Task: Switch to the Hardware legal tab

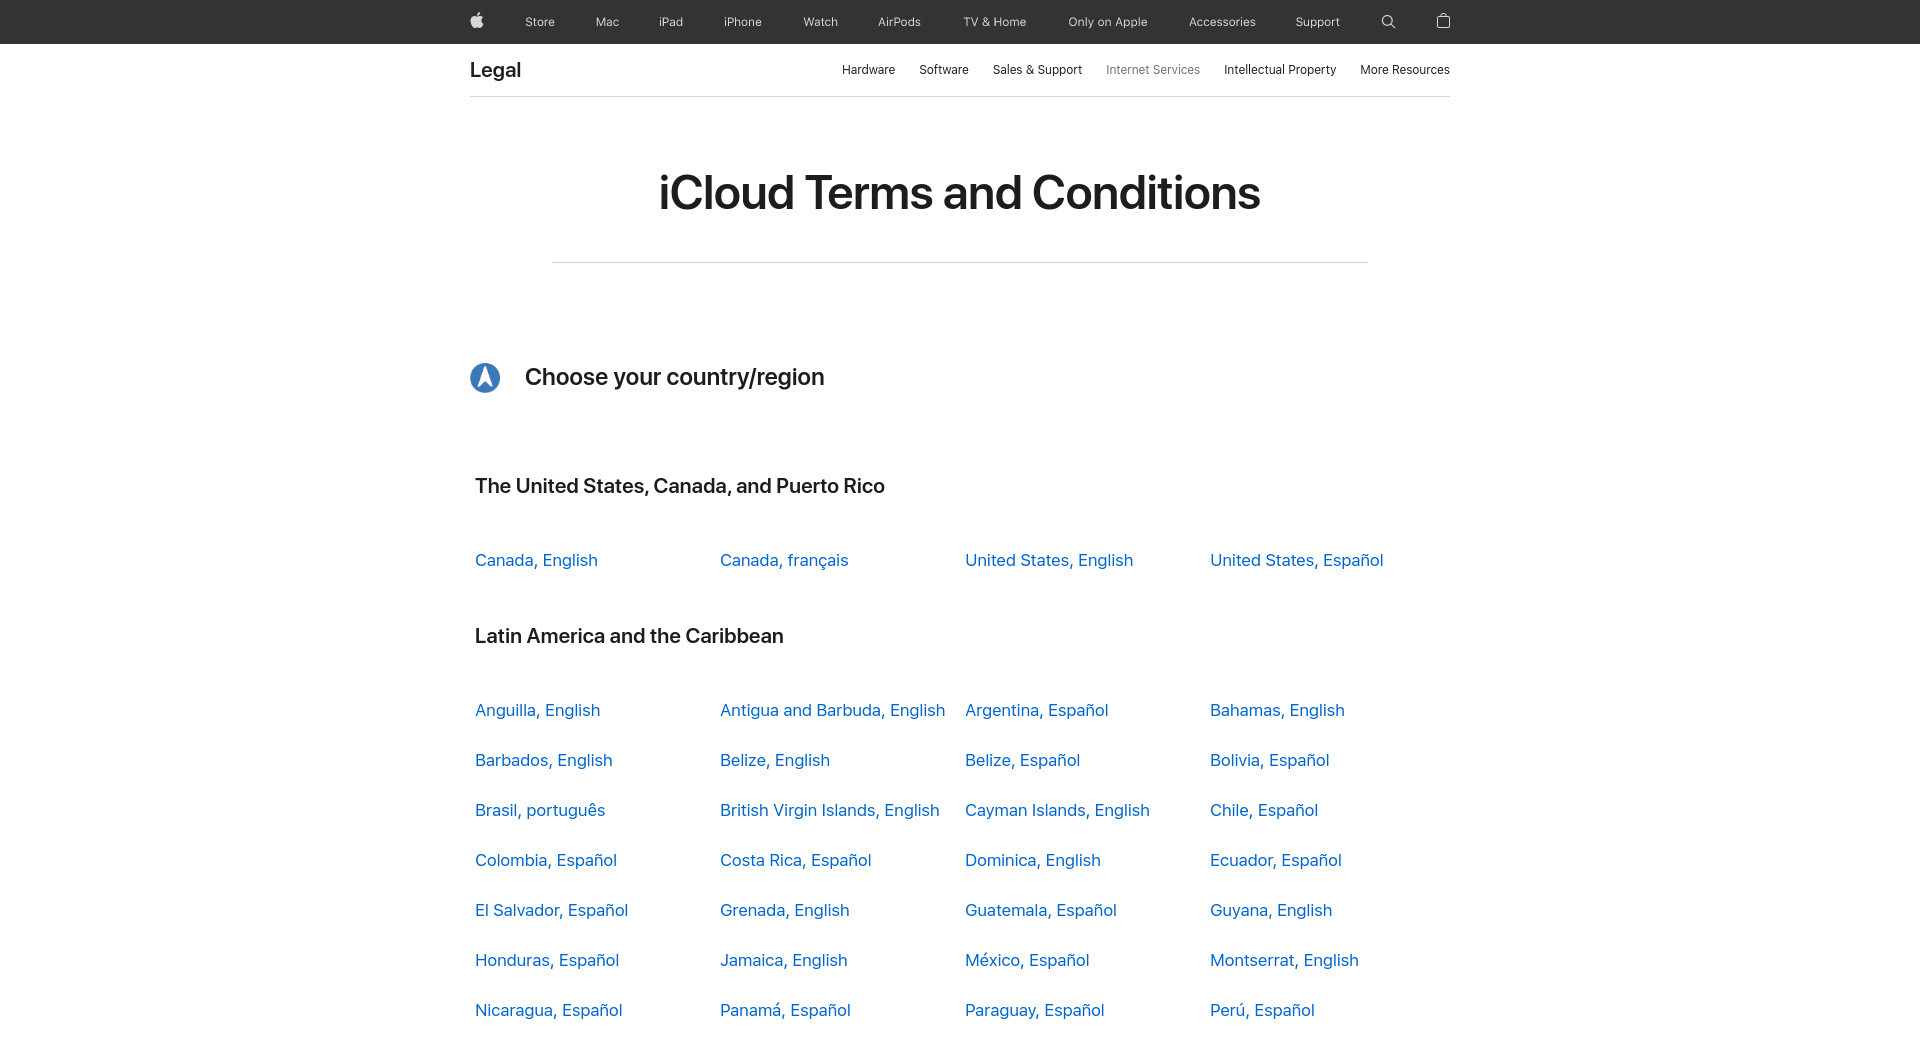Action: [x=868, y=70]
